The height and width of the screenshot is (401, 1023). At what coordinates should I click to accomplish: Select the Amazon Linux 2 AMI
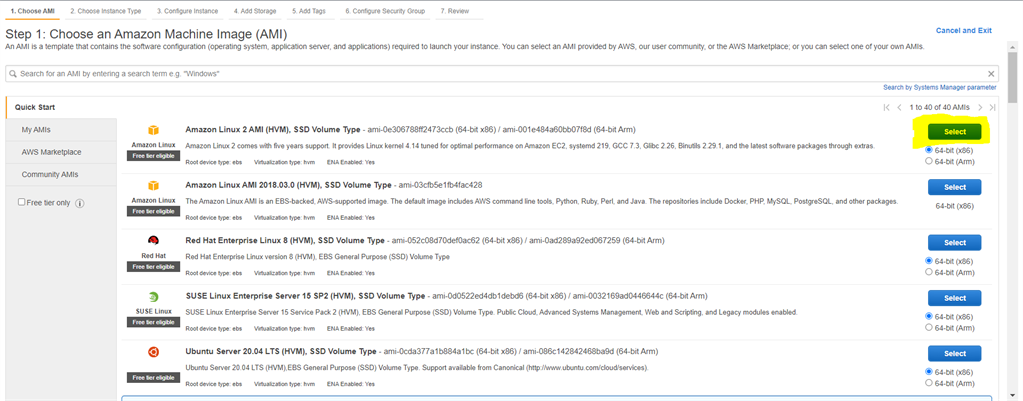954,132
